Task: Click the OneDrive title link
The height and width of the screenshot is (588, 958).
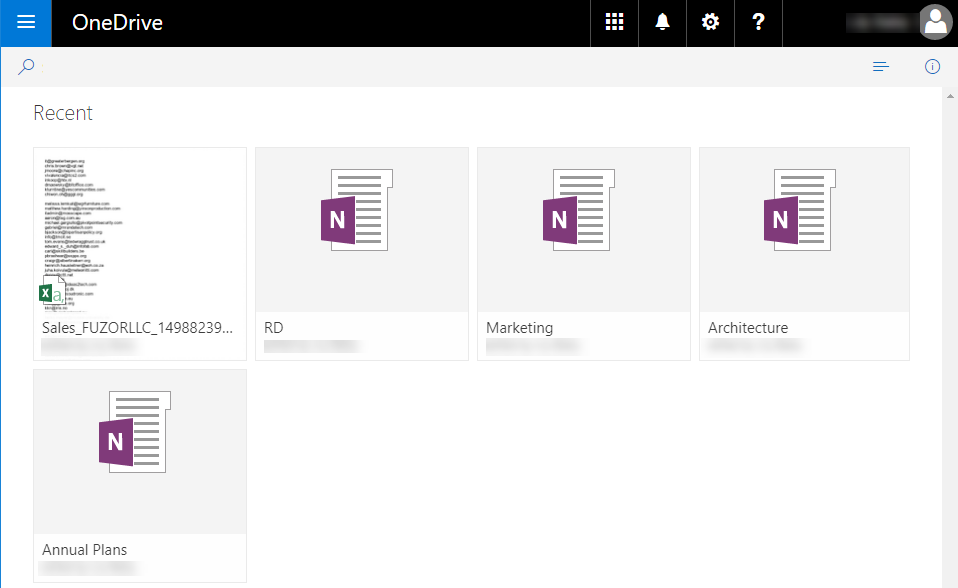Action: point(117,23)
